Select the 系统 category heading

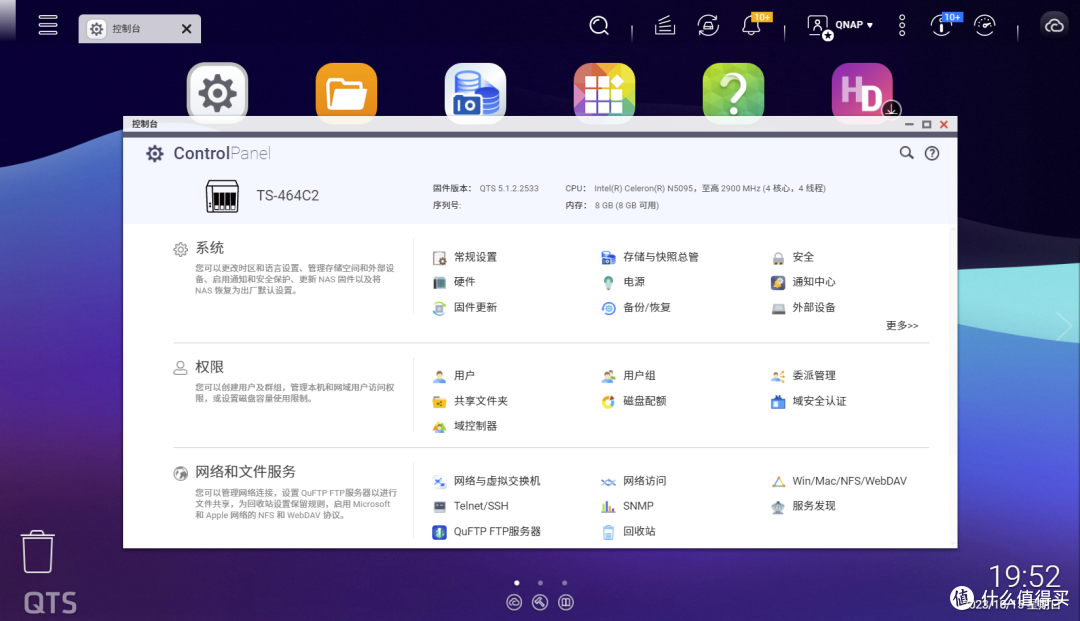click(209, 248)
